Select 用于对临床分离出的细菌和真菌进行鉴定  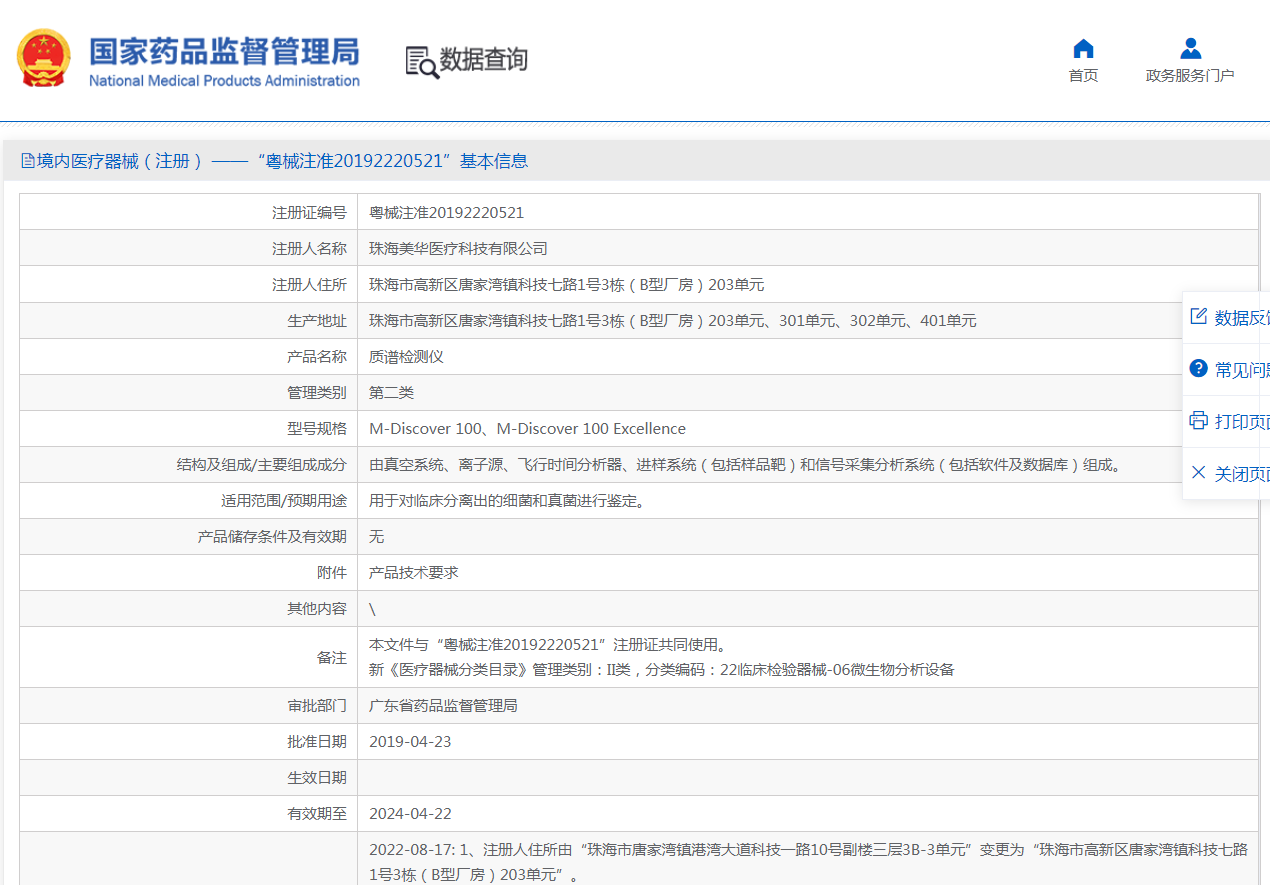coord(510,501)
